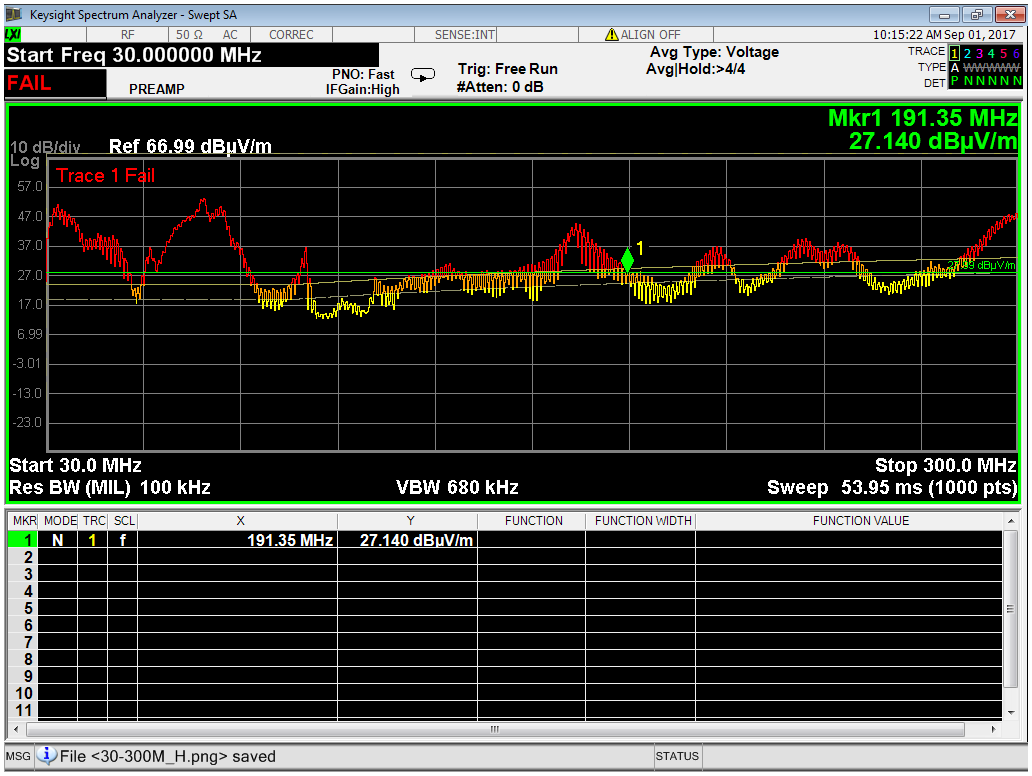Click the Start 30.0 MHz label below graph
The width and height of the screenshot is (1032, 776).
[x=75, y=465]
